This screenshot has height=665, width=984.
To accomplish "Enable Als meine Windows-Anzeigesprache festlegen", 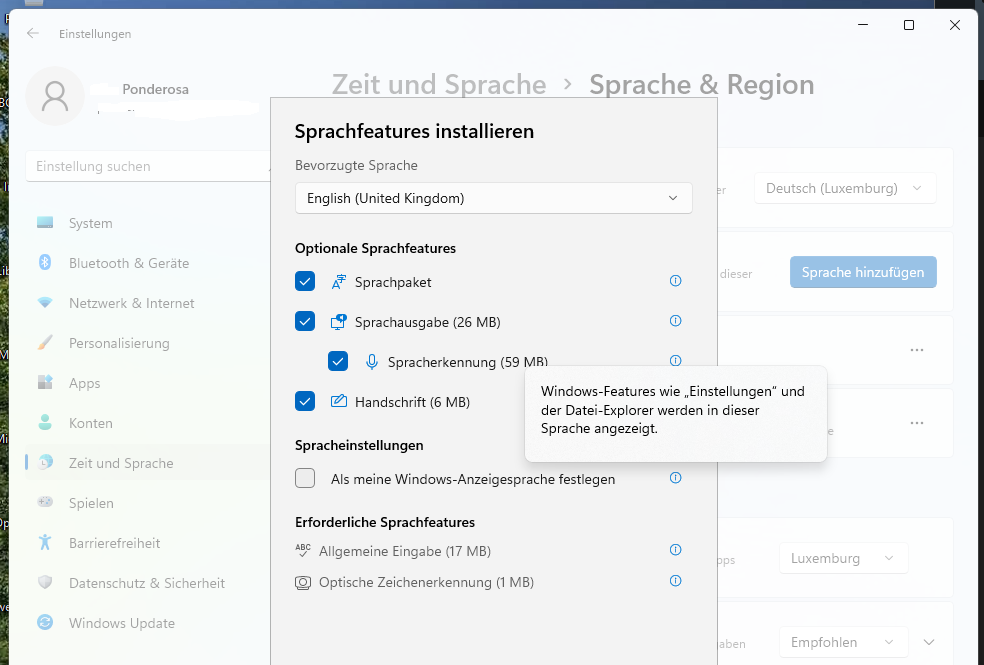I will click(x=305, y=479).
